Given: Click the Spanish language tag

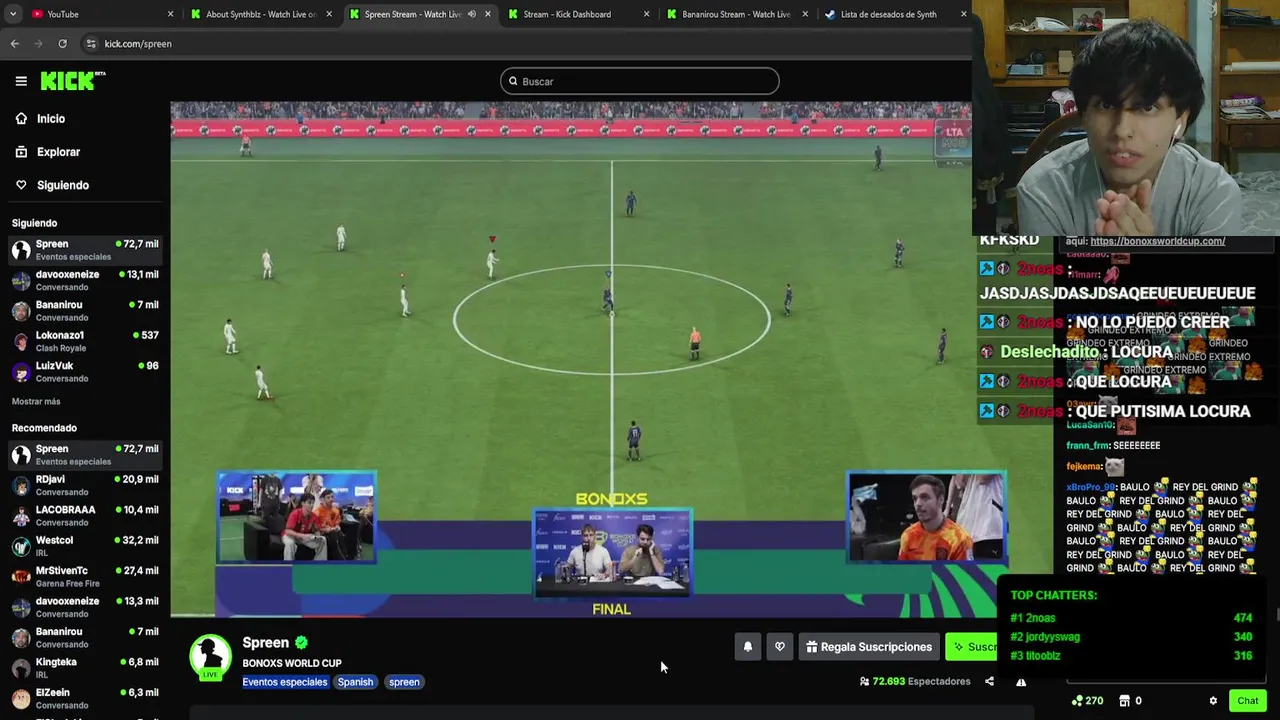Looking at the screenshot, I should click(x=355, y=682).
